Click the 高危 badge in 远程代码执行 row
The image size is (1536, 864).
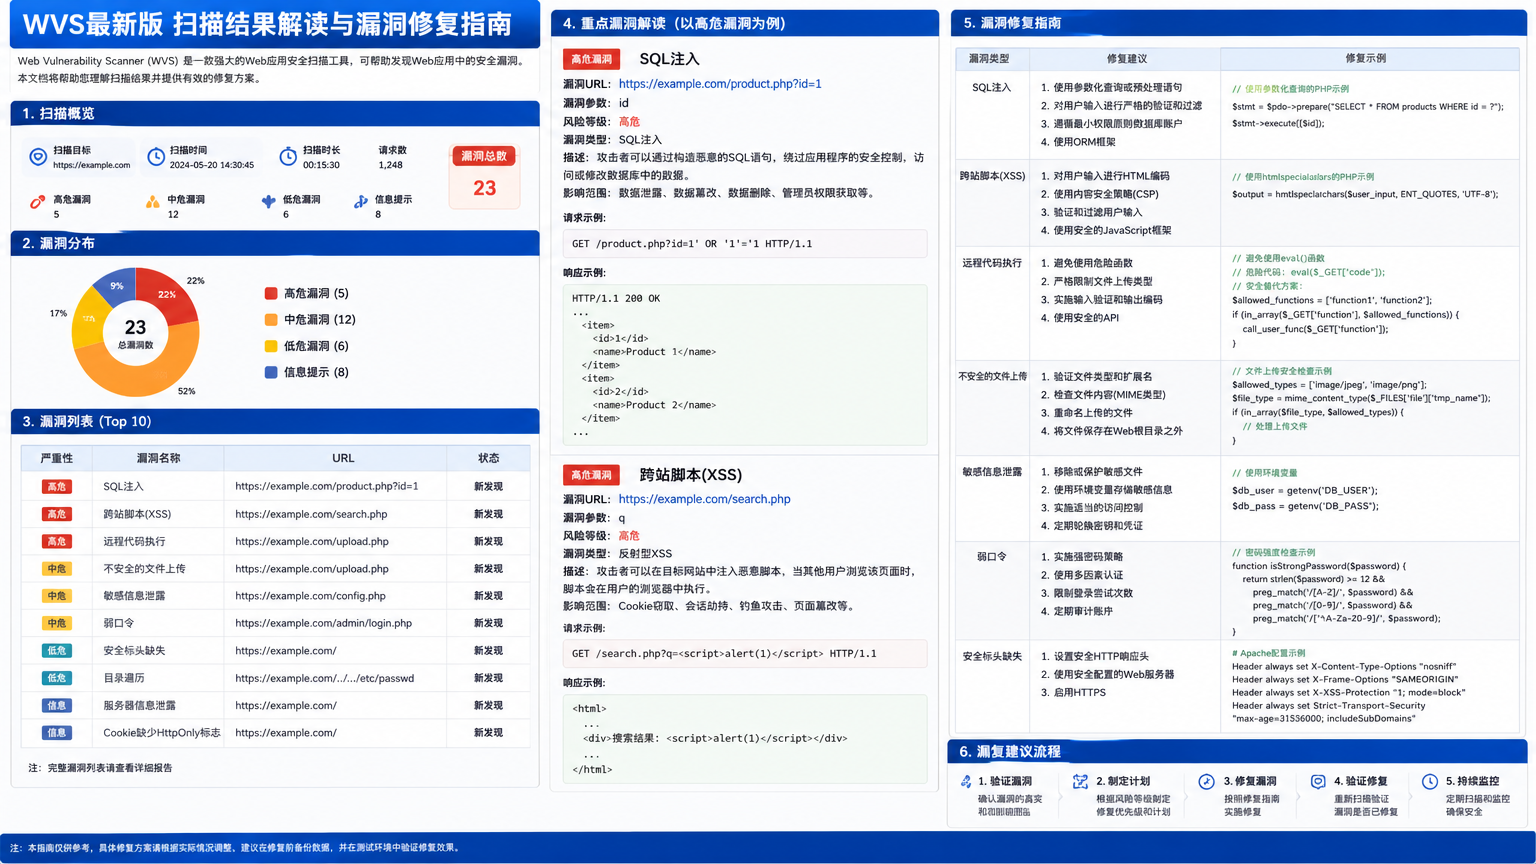[x=57, y=542]
